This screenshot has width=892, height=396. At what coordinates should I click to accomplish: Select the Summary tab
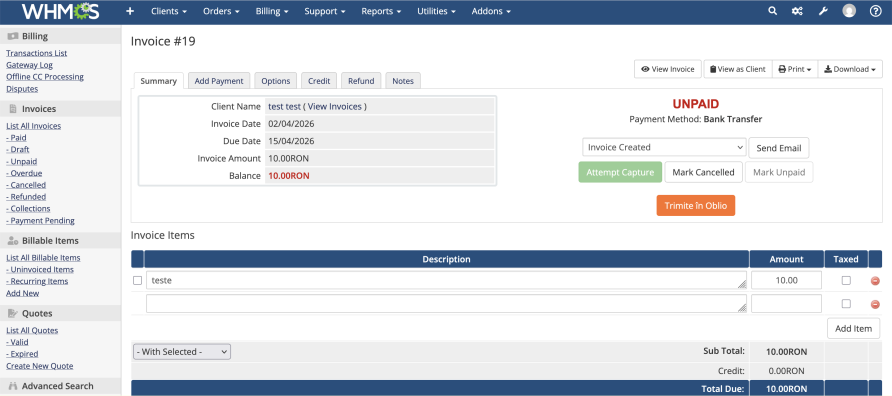(159, 81)
